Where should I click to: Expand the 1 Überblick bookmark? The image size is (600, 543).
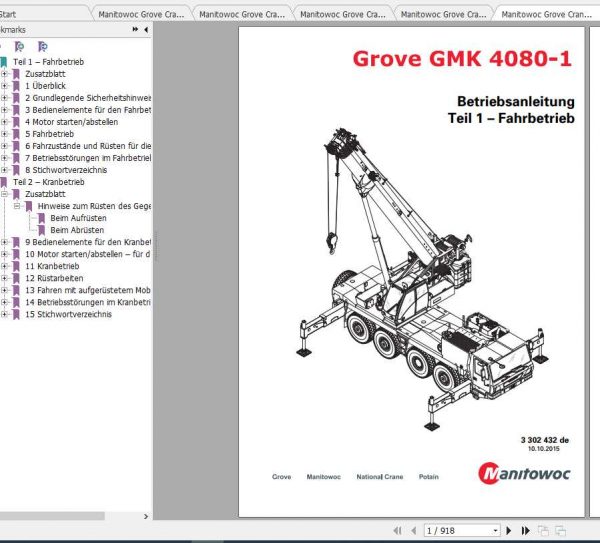pyautogui.click(x=4, y=86)
